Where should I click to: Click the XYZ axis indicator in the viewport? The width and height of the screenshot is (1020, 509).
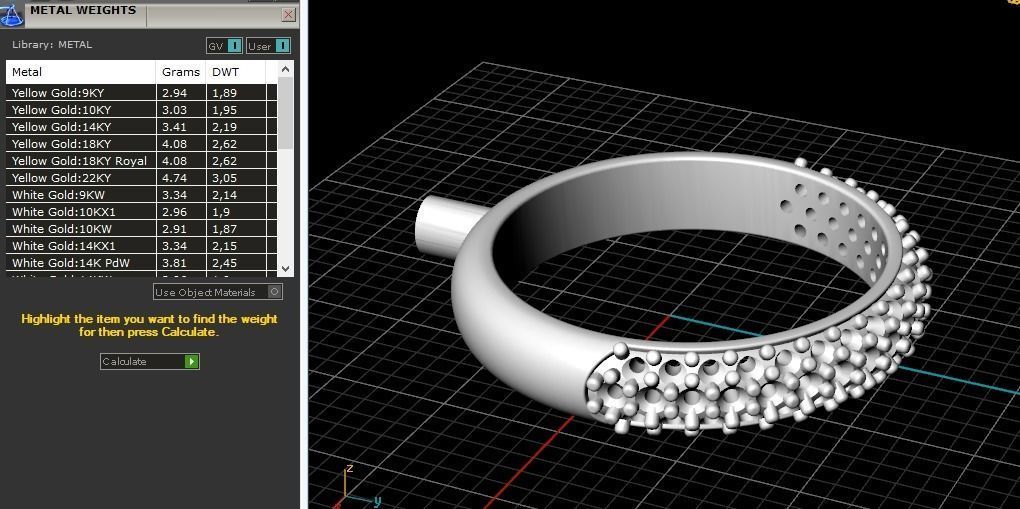[359, 486]
